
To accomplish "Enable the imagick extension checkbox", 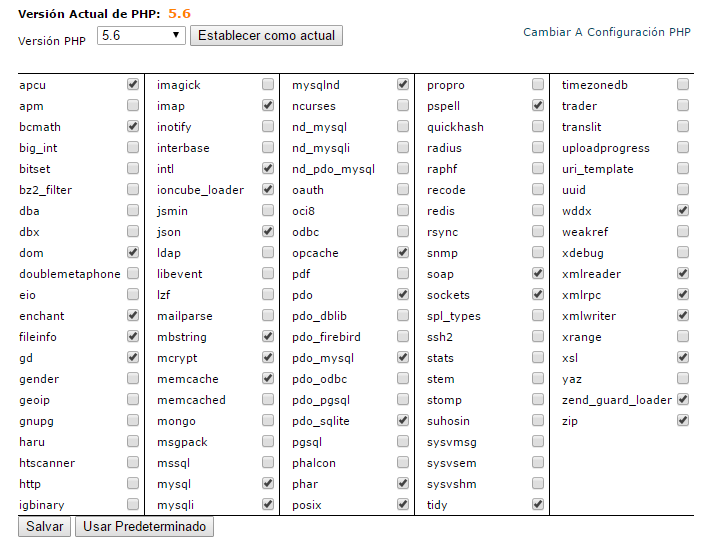I will pos(268,85).
